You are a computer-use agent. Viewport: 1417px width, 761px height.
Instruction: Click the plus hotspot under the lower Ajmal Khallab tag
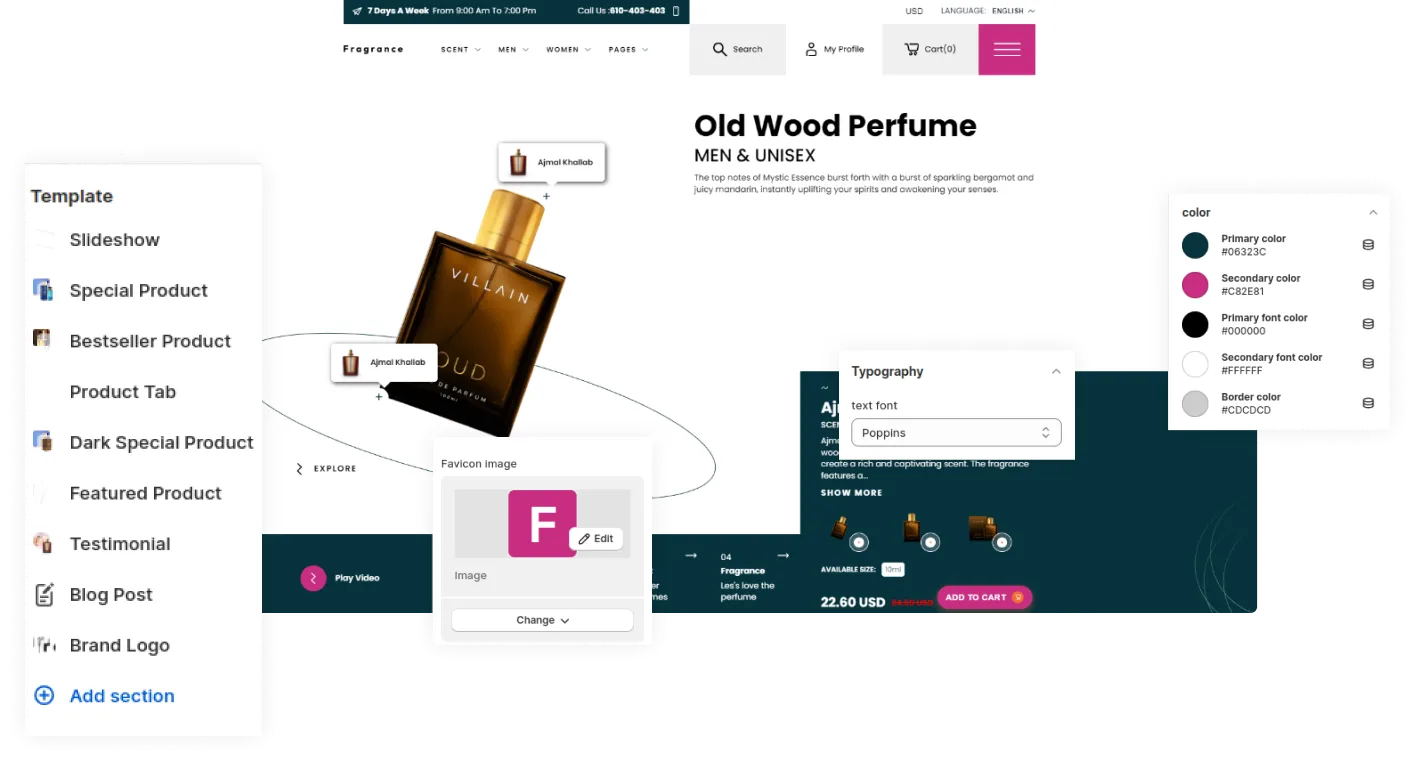379,397
